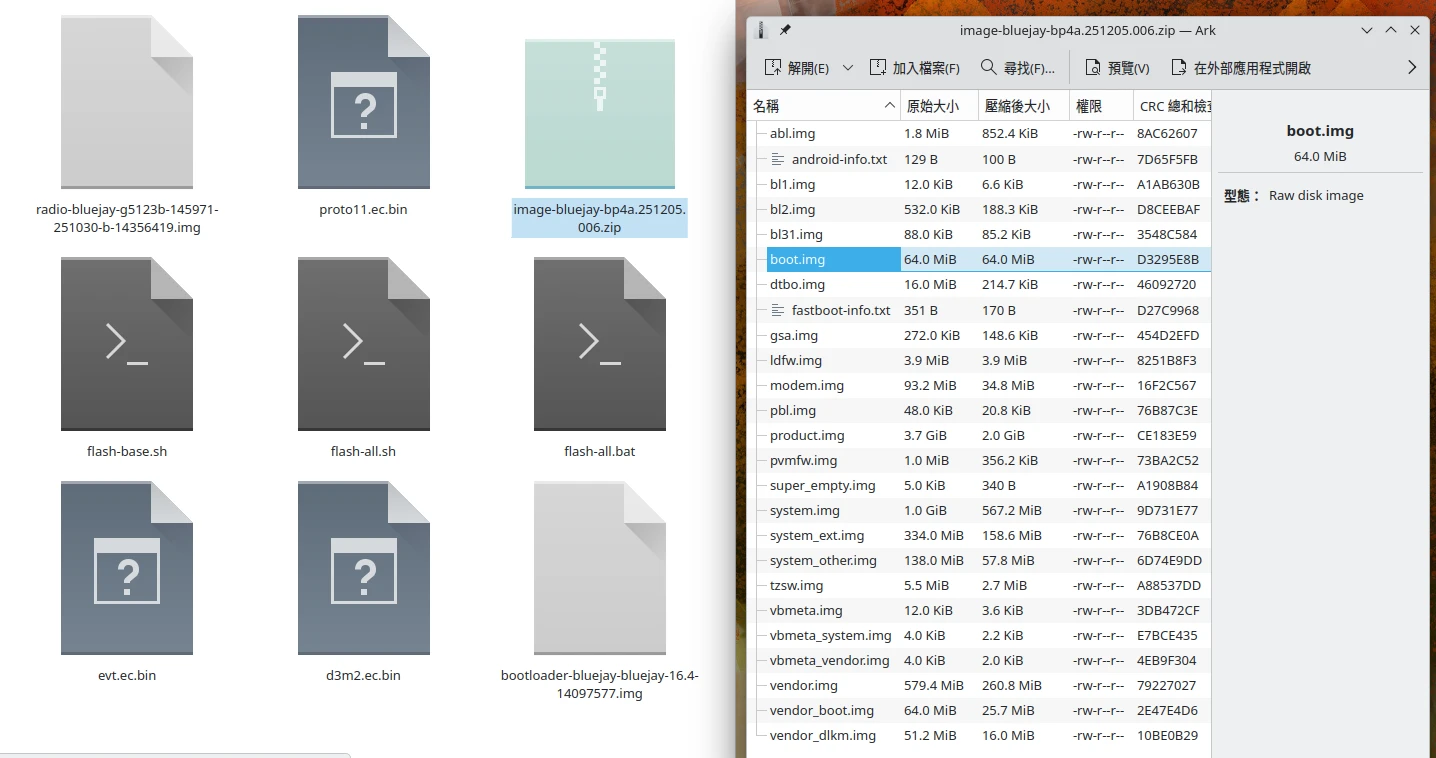Sort by Compressed Size (壓縮後大小) column

point(1017,106)
